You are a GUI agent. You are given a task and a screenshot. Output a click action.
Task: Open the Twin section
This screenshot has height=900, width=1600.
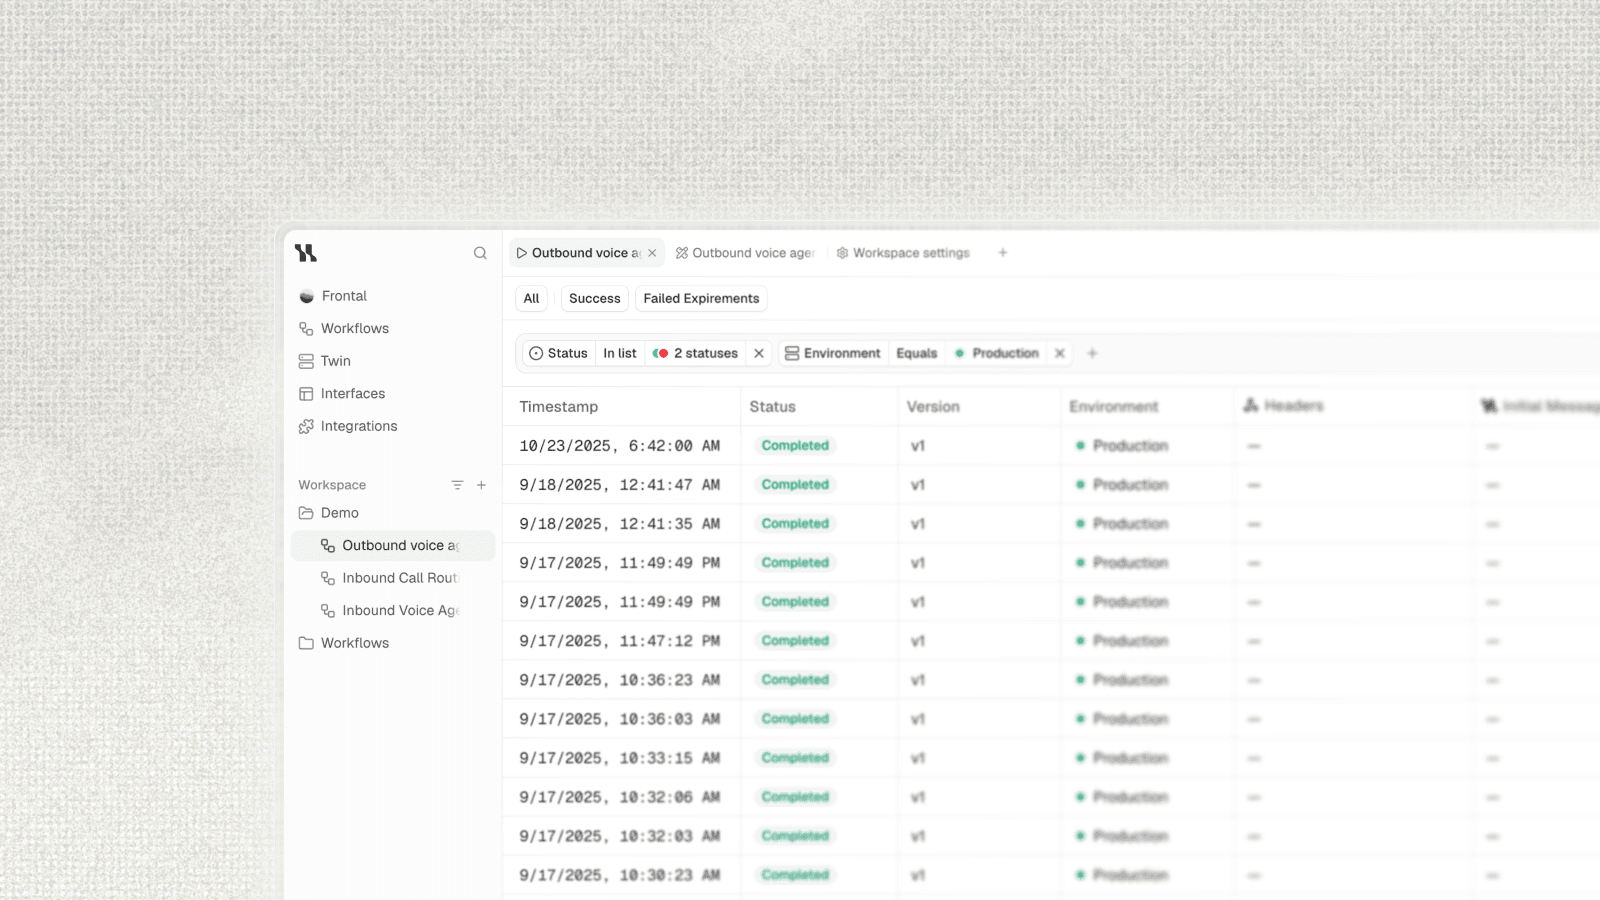click(325, 361)
